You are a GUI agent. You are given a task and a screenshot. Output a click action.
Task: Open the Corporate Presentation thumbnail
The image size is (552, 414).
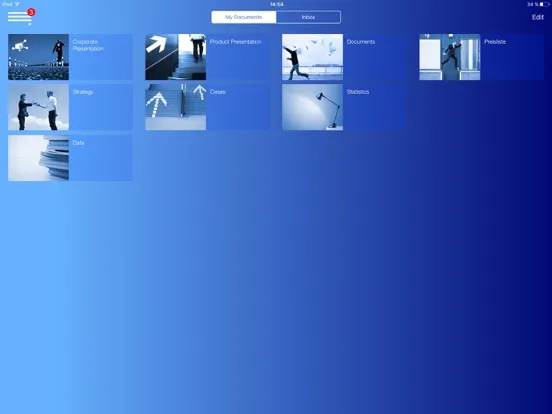[38, 57]
